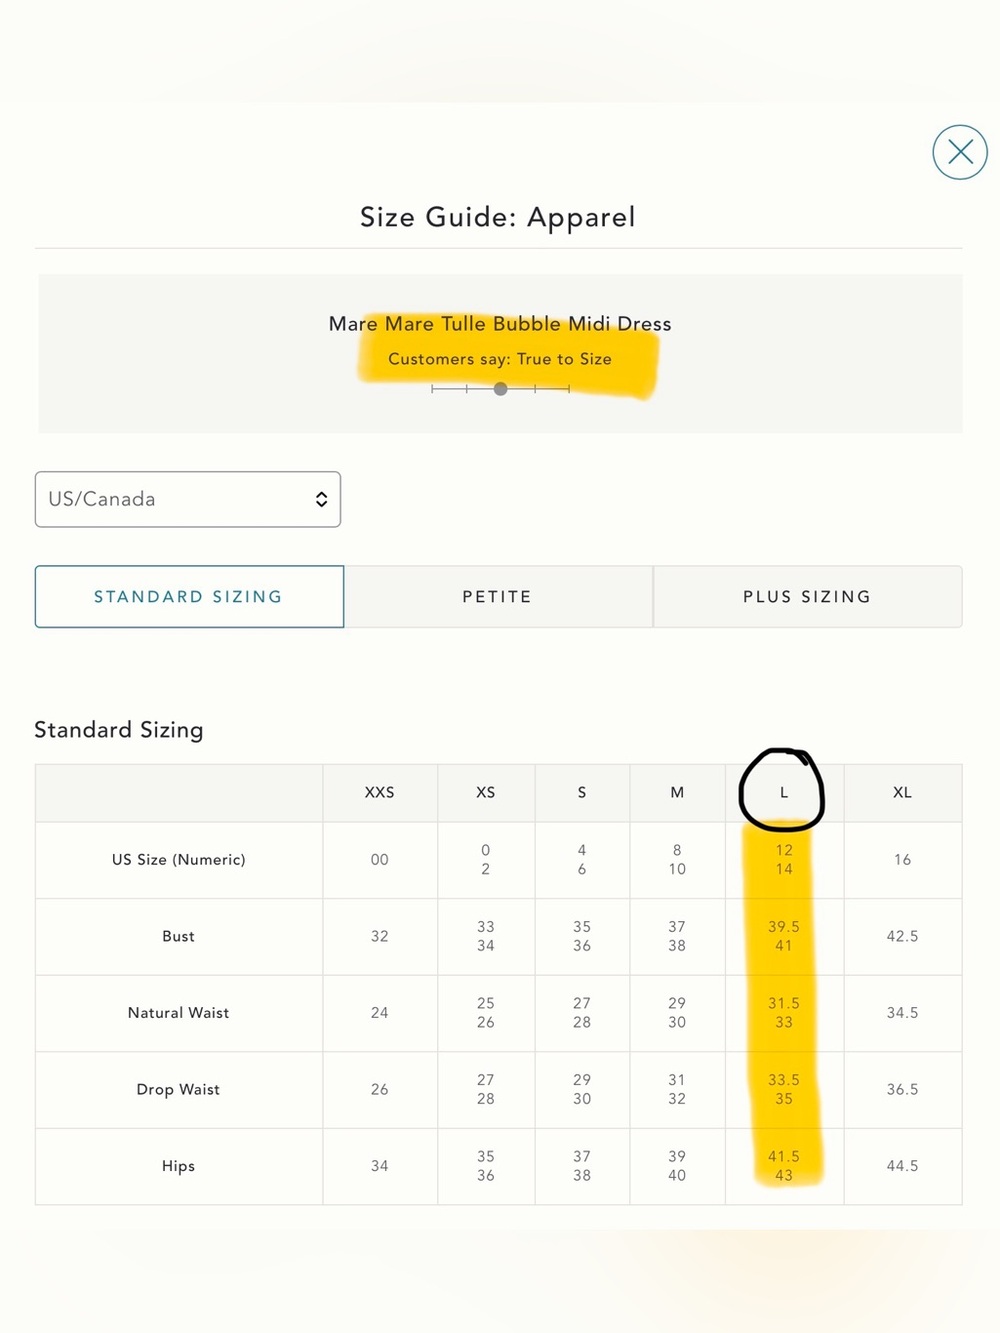This screenshot has width=1000, height=1333.
Task: Click the Customers say: True to Size text
Action: click(x=500, y=359)
